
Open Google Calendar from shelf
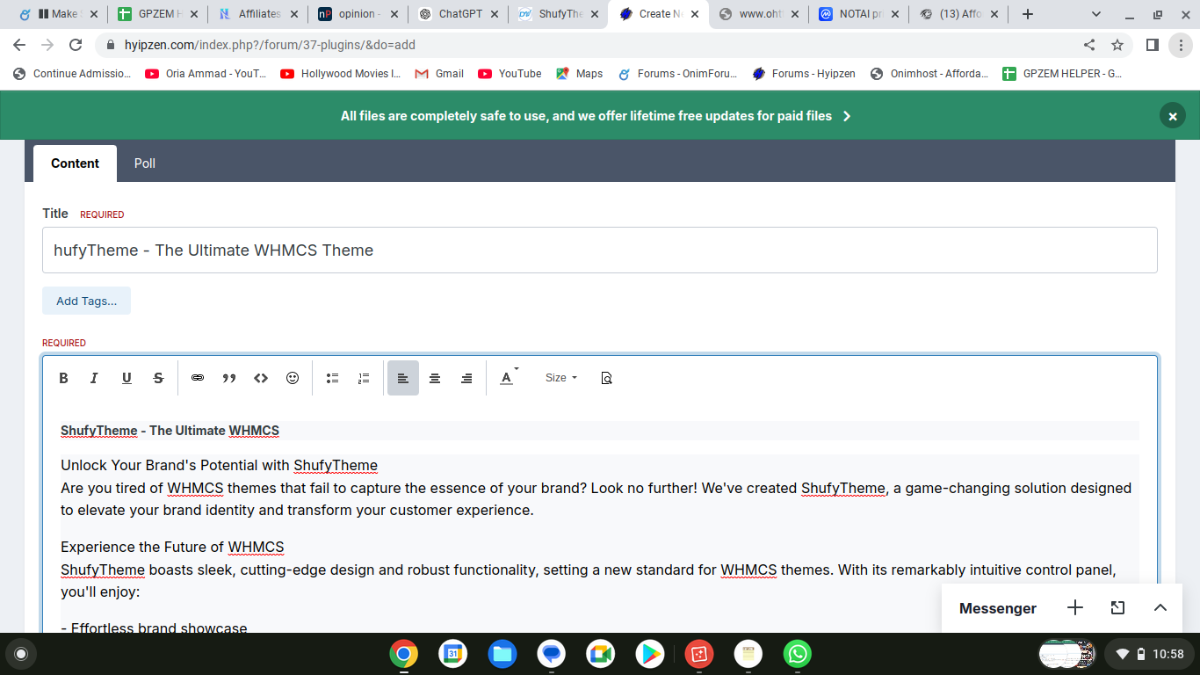coord(452,654)
